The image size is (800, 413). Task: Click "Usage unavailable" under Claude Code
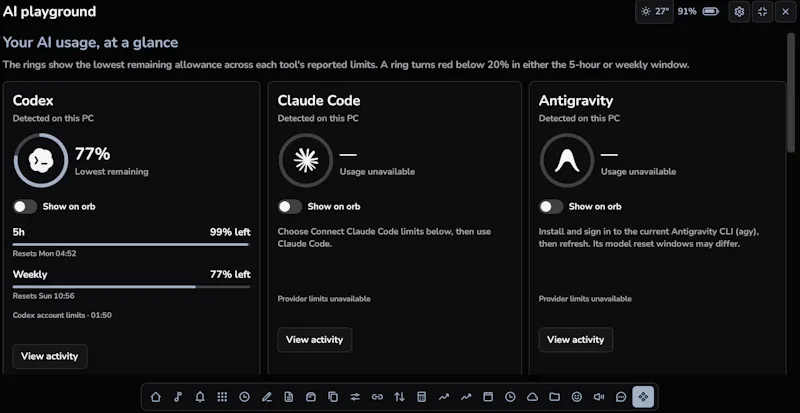pos(378,172)
